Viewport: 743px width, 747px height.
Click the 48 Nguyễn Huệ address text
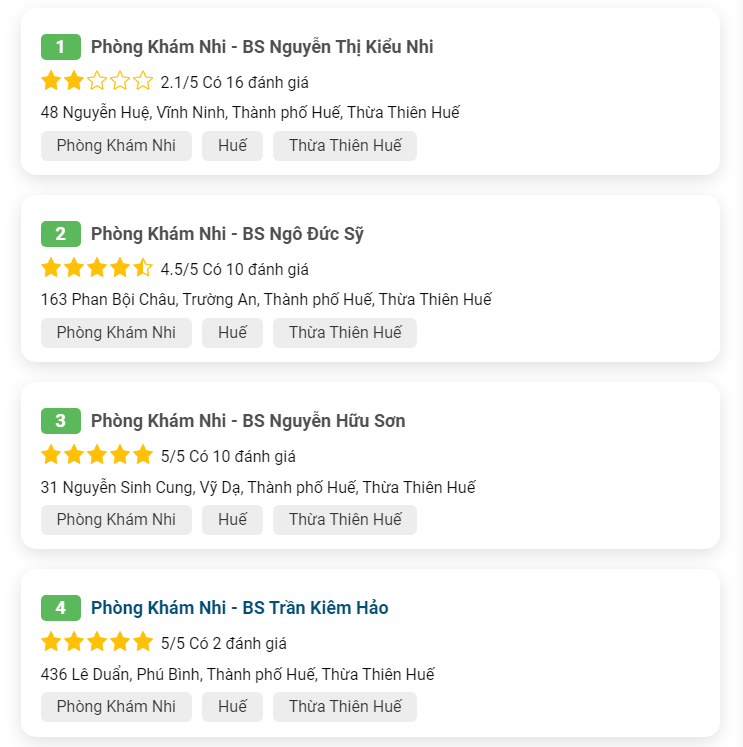tap(250, 113)
